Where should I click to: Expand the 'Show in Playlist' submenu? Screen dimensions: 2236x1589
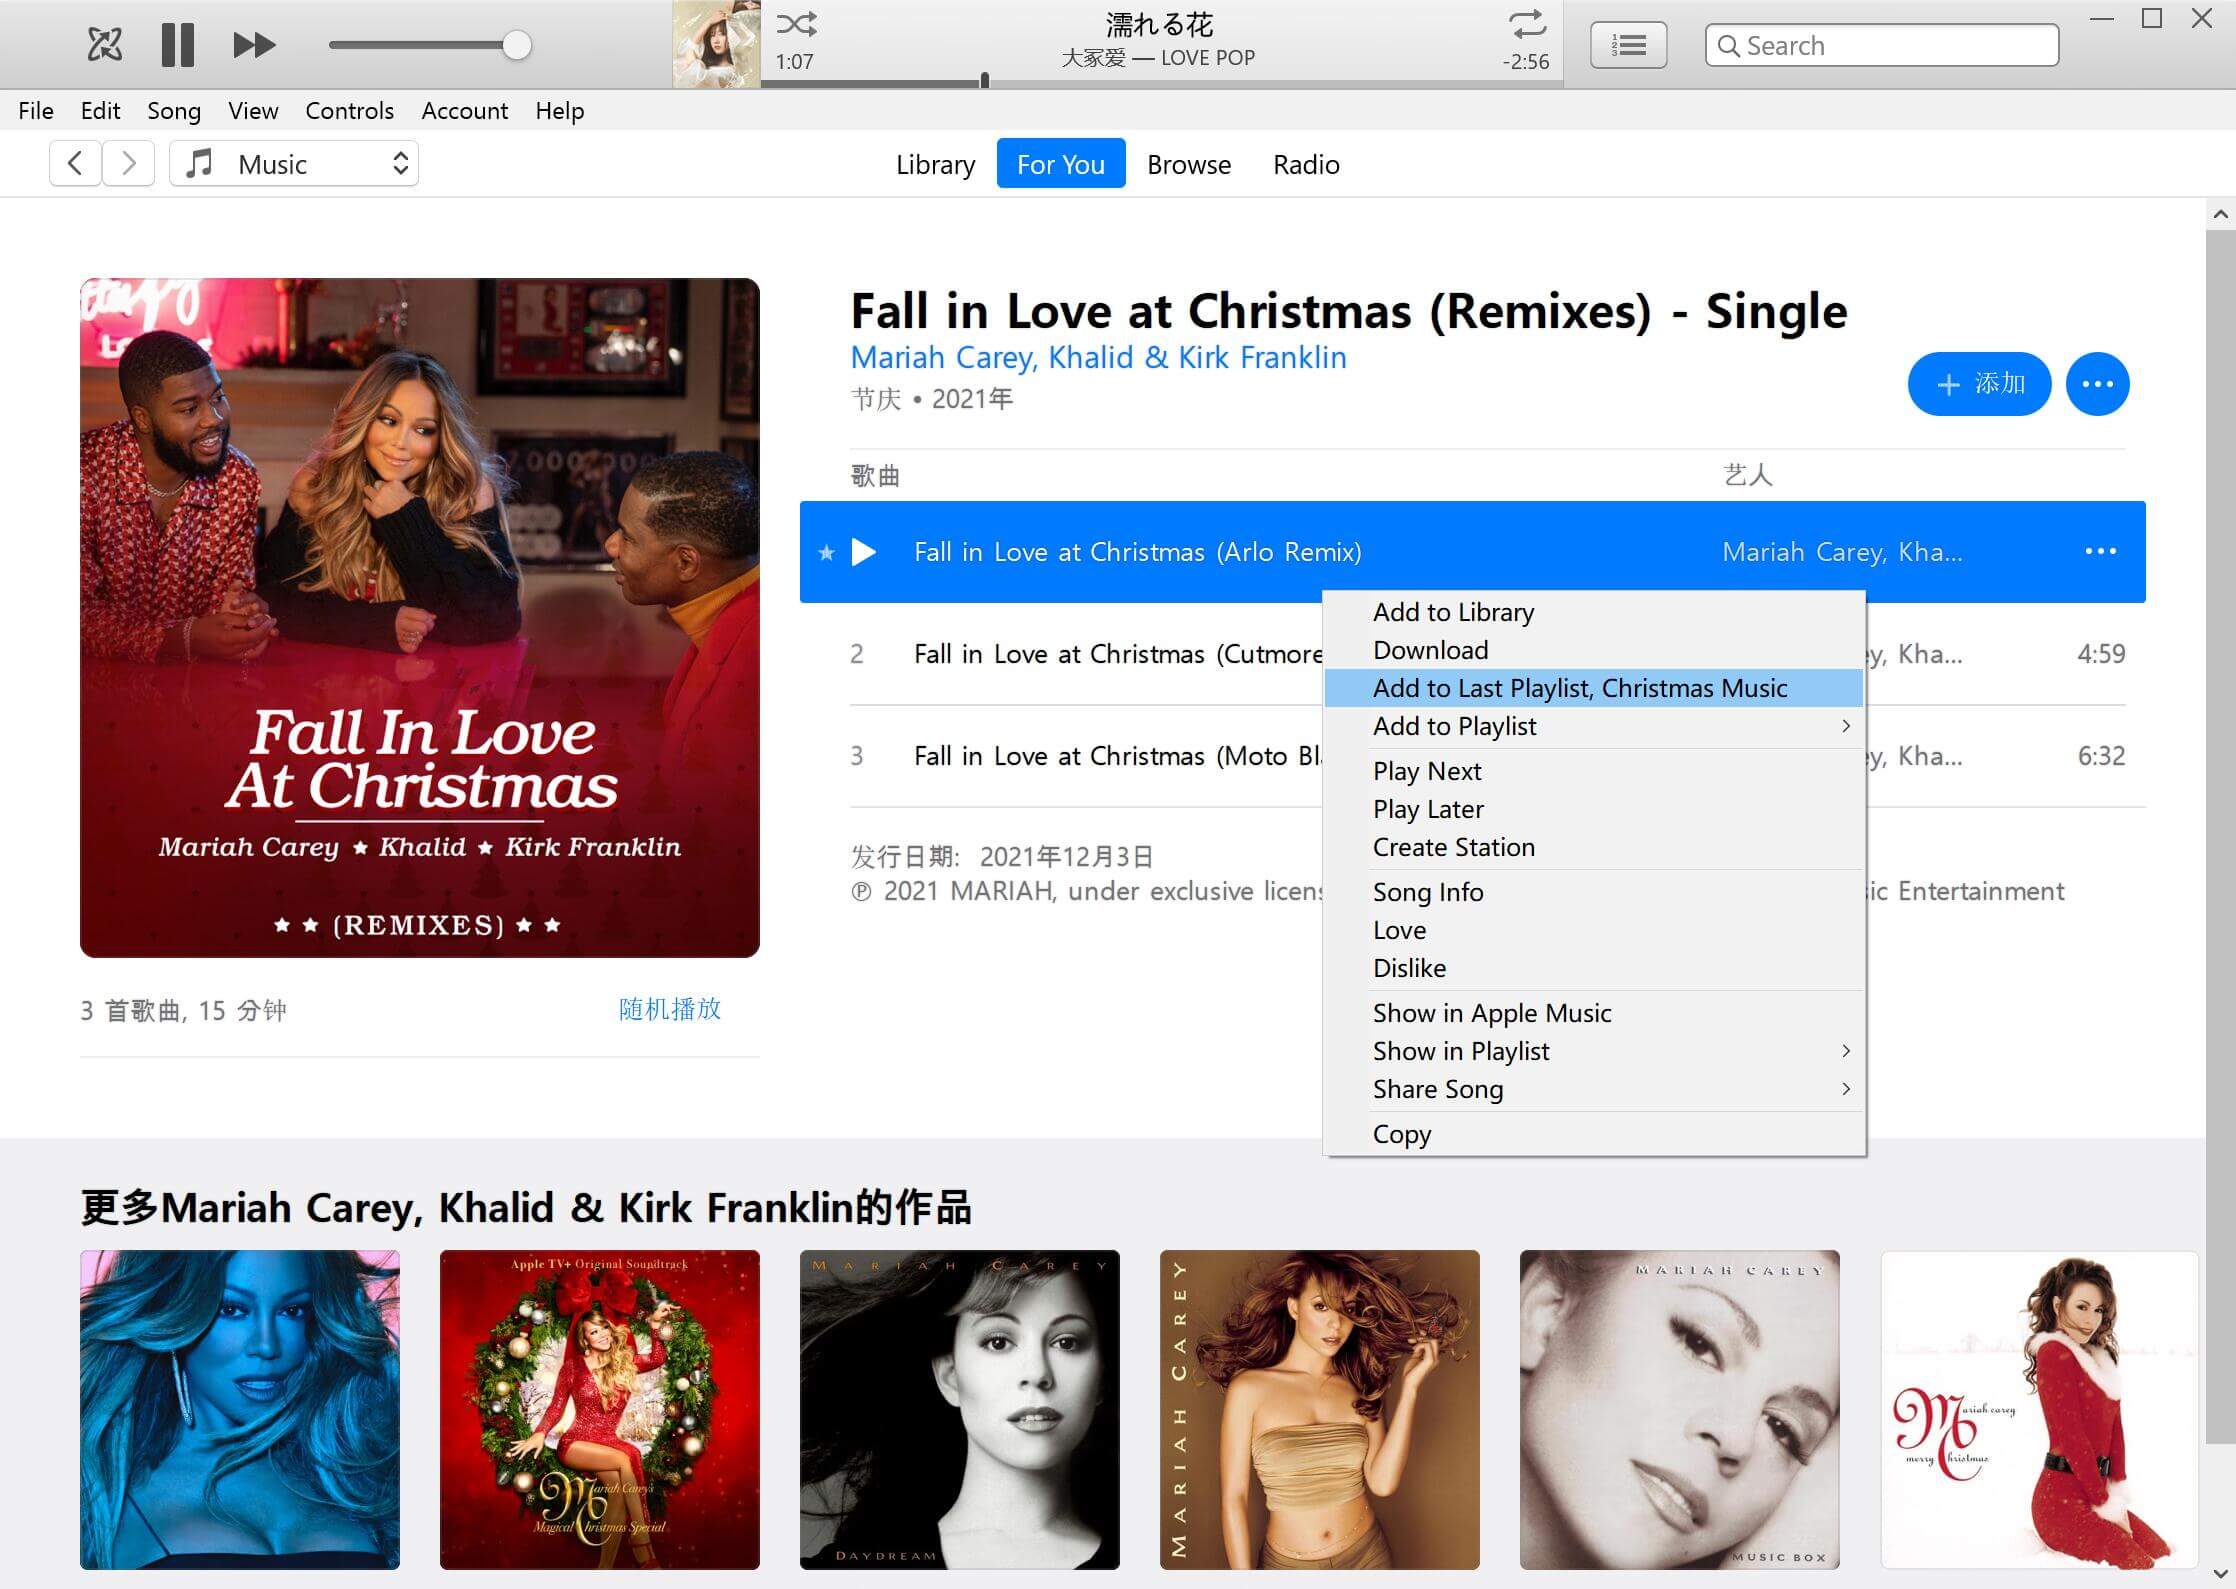[x=1608, y=1049]
